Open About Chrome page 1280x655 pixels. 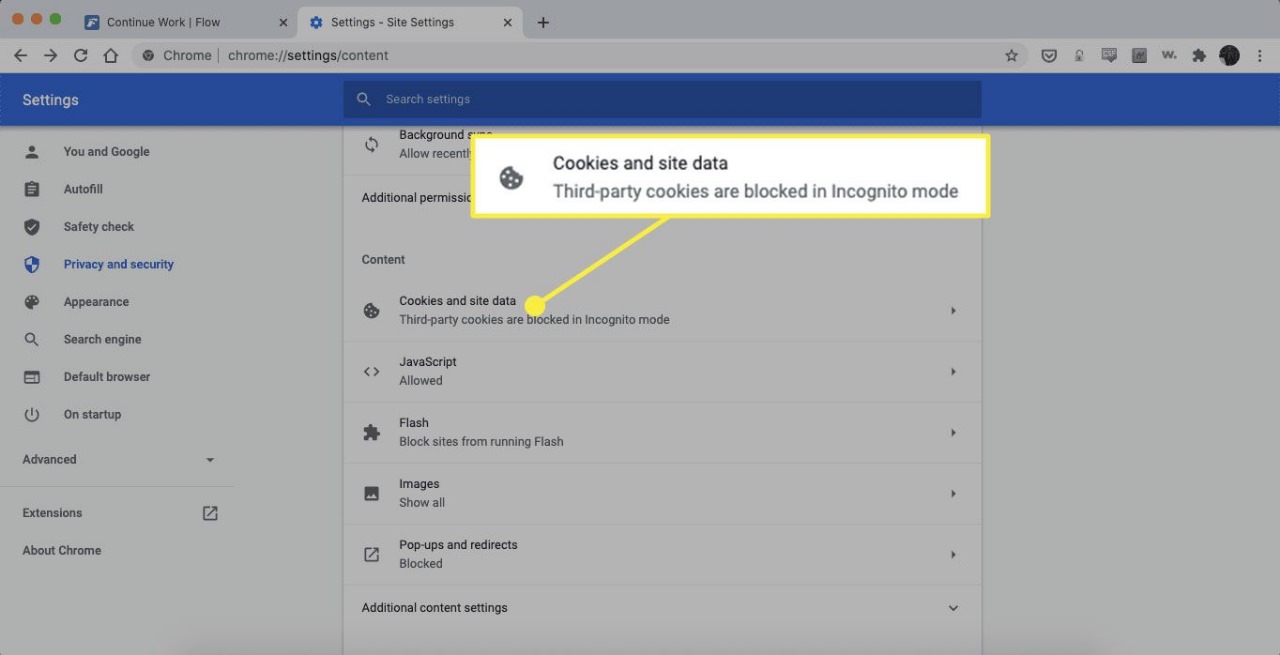62,550
